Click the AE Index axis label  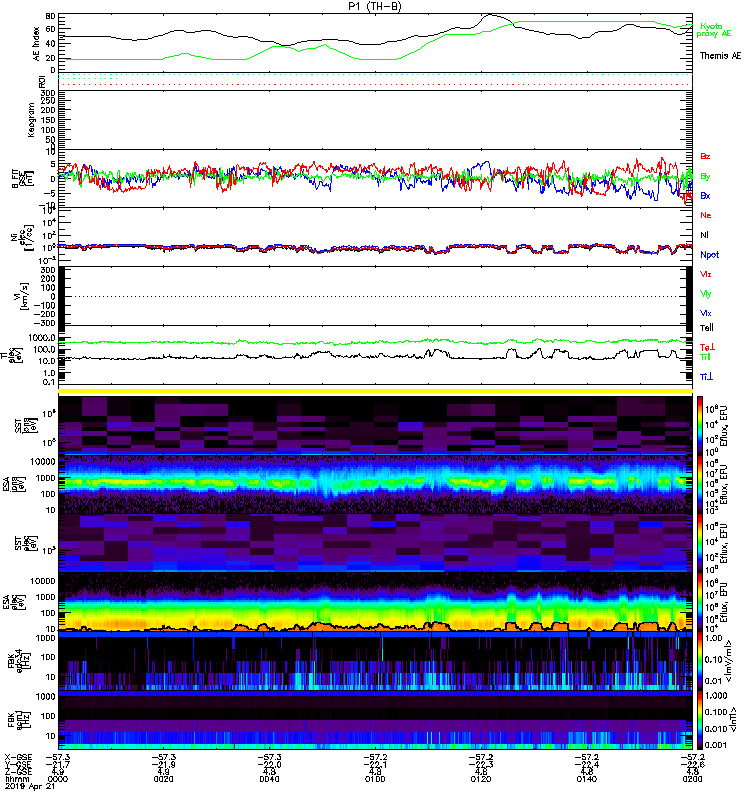[37, 44]
